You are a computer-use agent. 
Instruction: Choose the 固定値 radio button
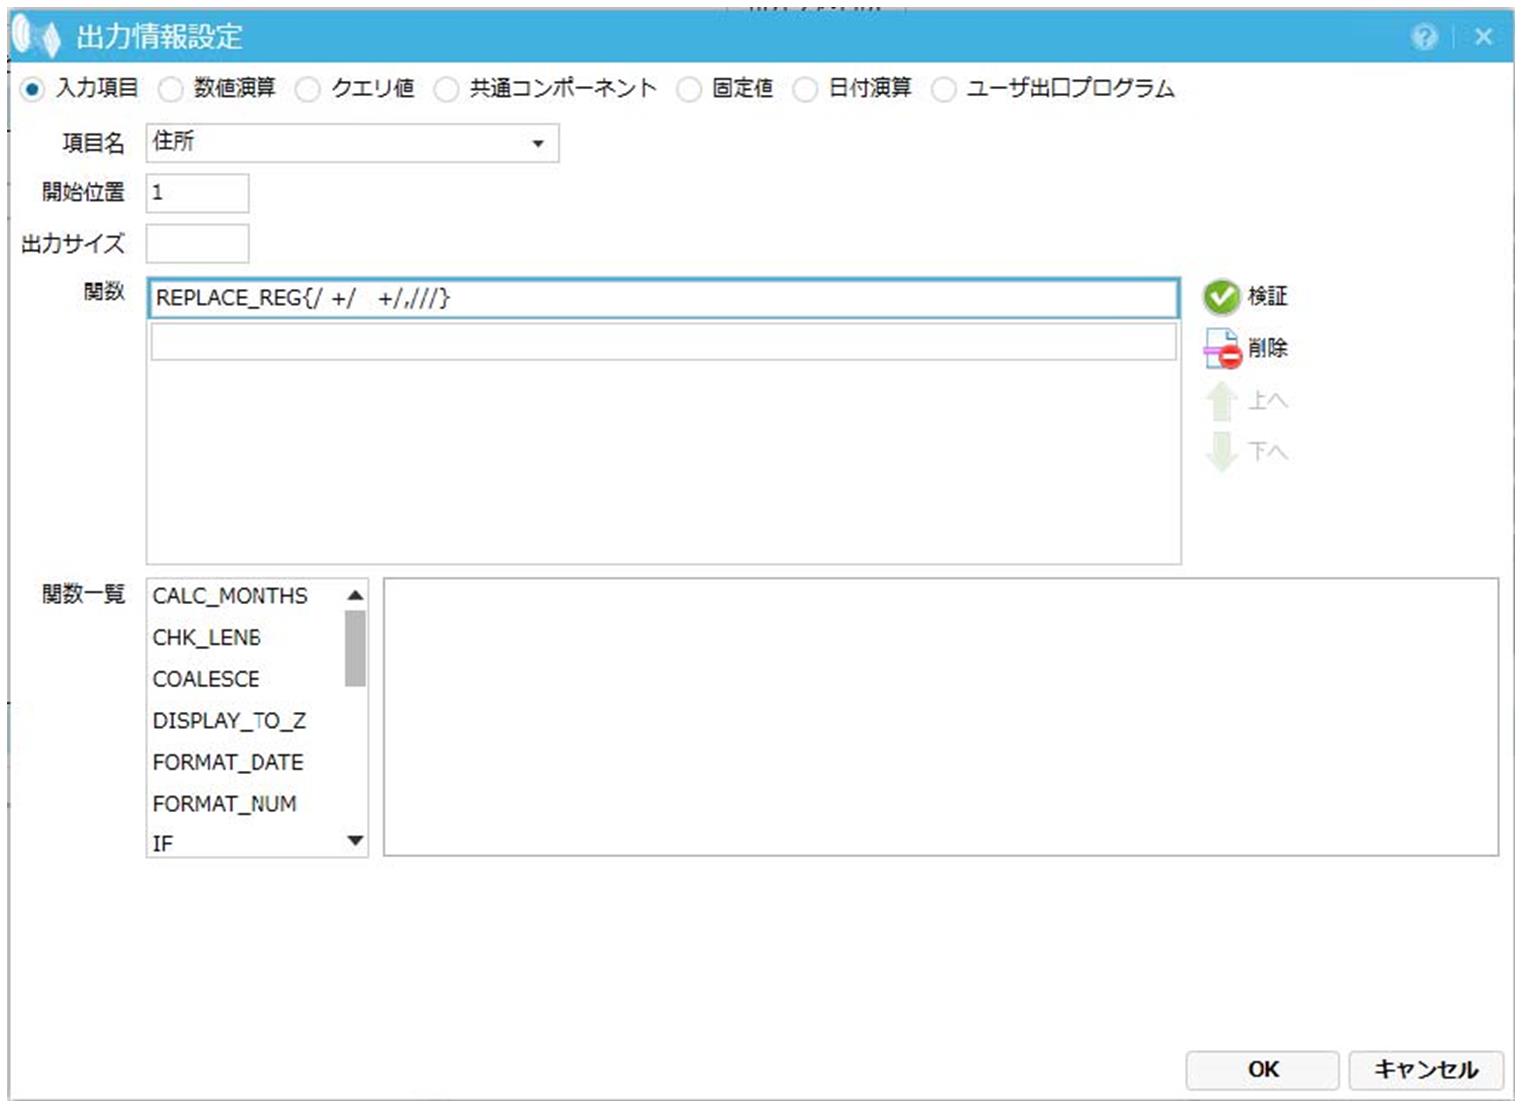tap(688, 89)
